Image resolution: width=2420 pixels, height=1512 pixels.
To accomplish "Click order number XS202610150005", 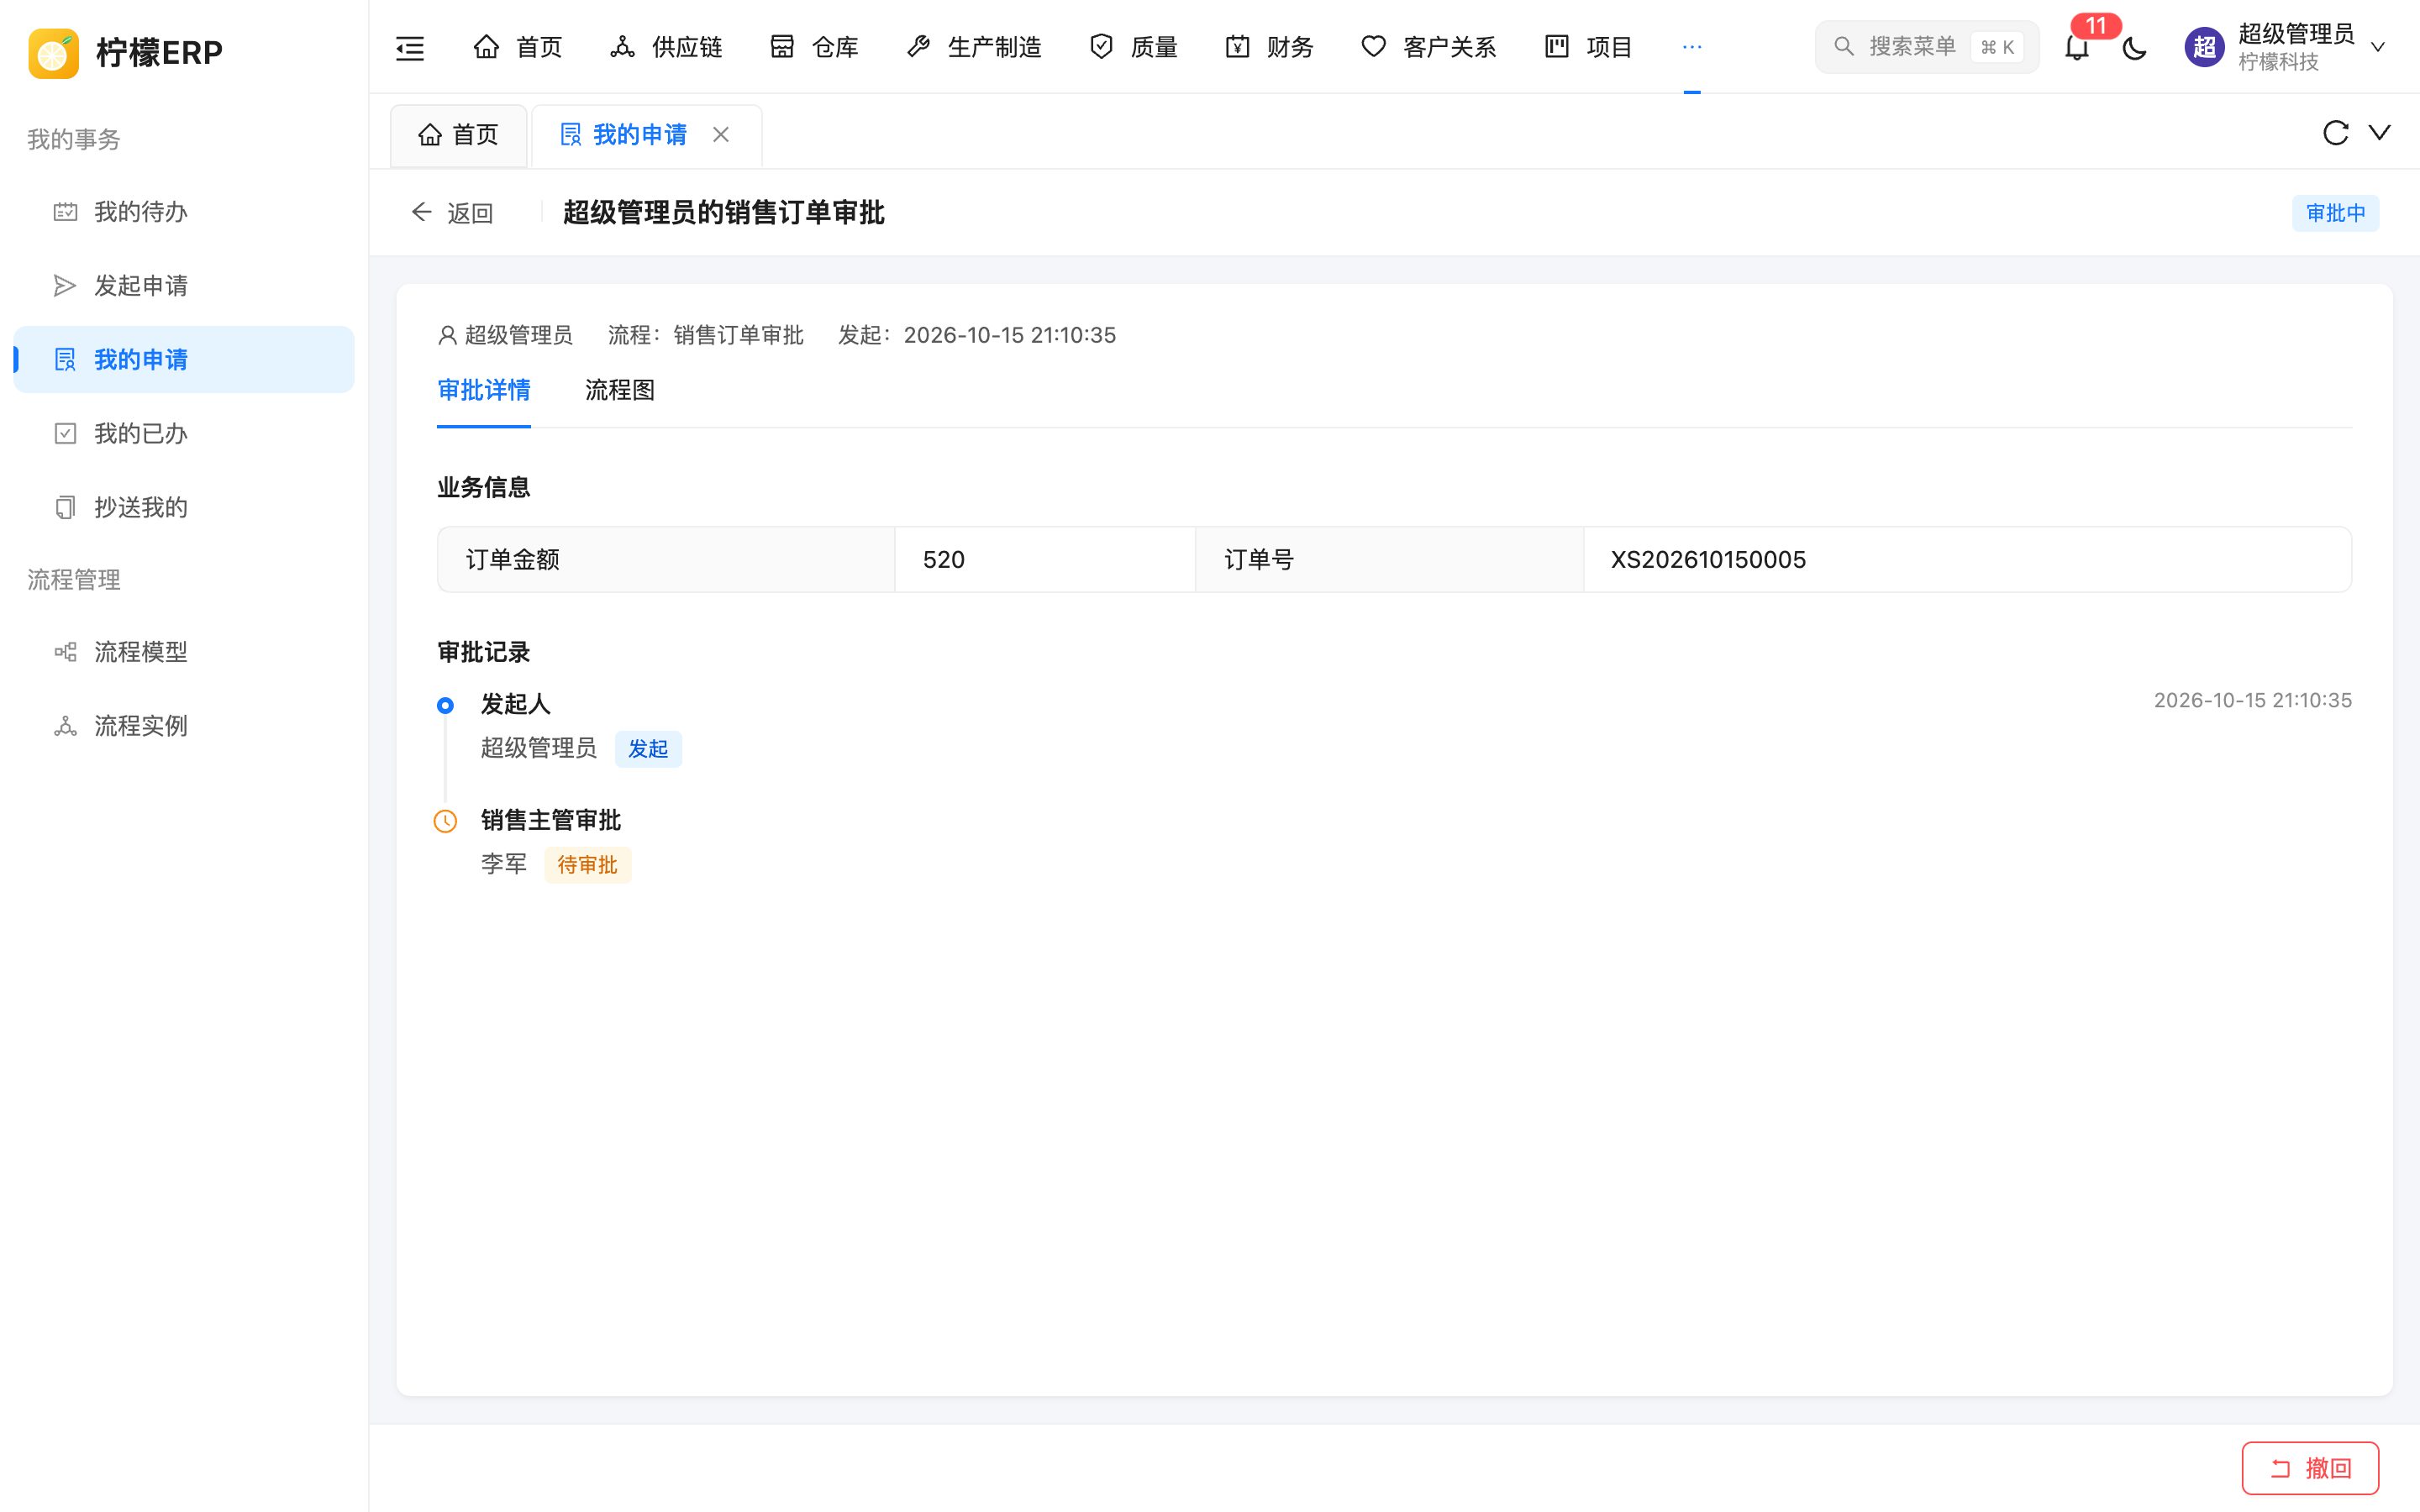I will [1708, 560].
